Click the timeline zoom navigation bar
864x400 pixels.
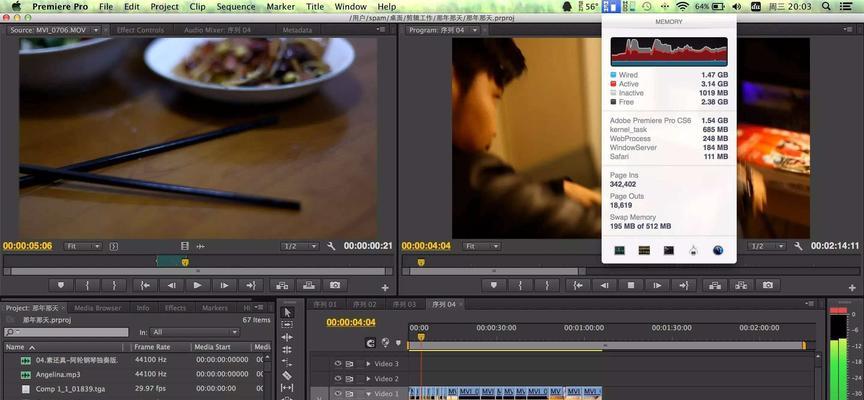coord(606,345)
